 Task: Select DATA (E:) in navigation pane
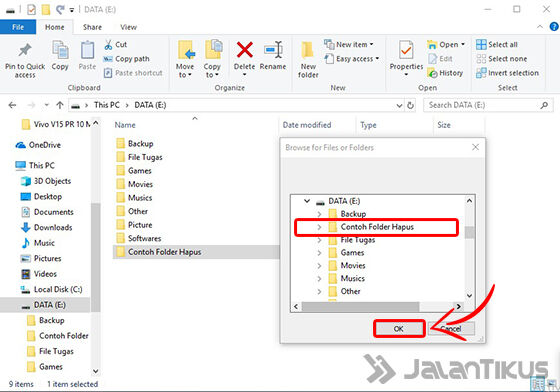pos(45,305)
